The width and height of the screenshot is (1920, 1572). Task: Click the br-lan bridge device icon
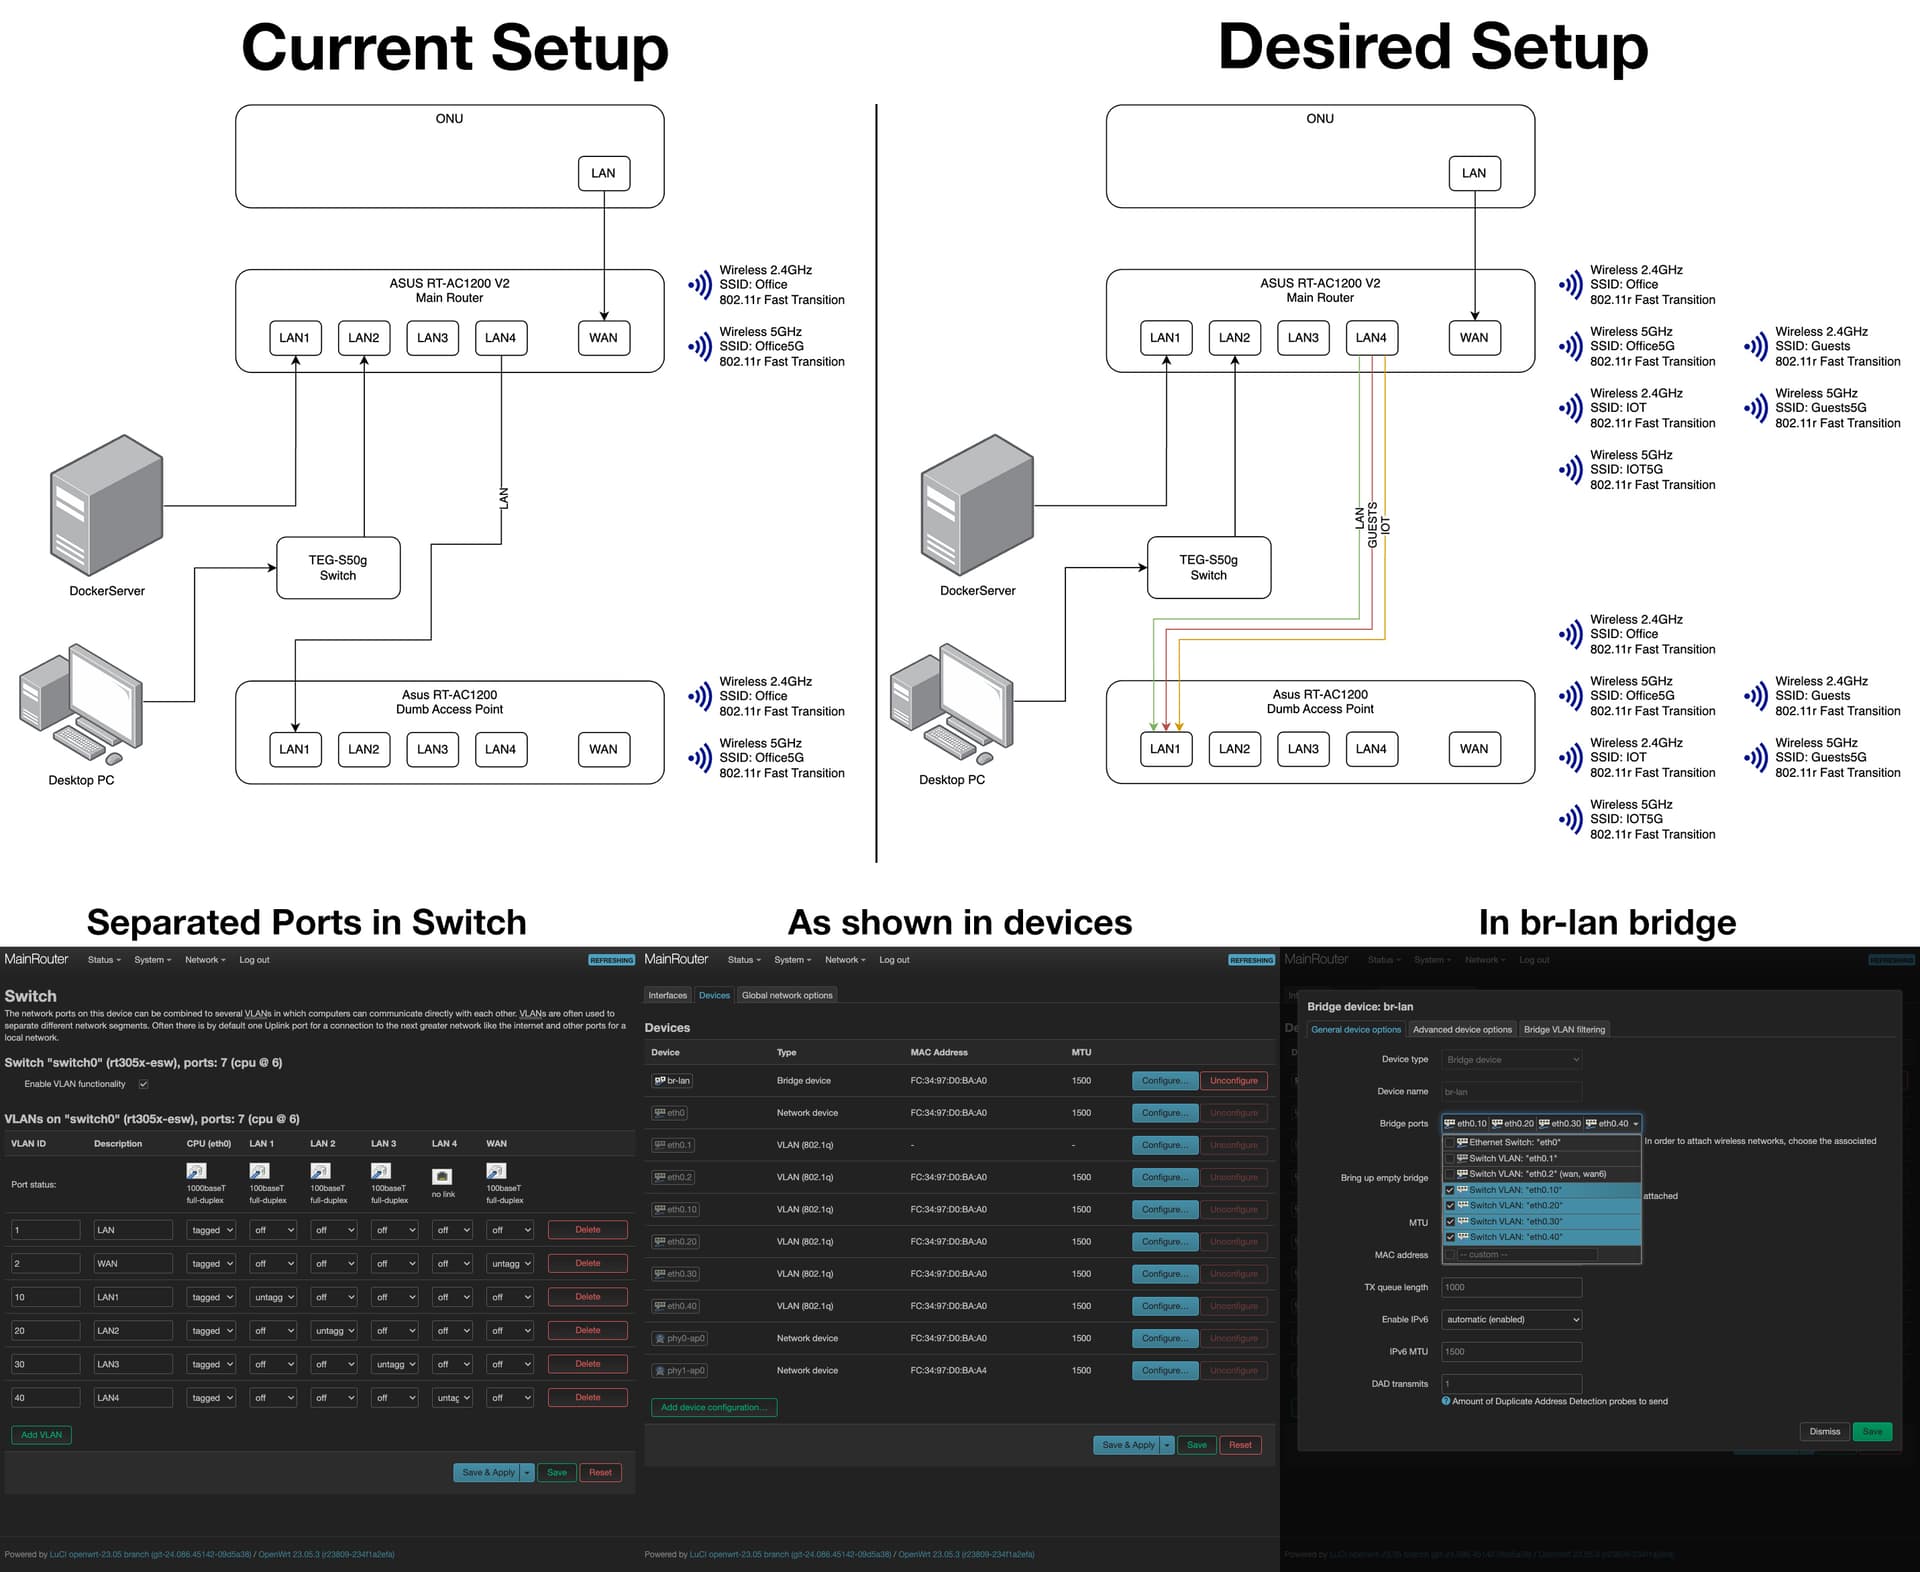tap(660, 1081)
